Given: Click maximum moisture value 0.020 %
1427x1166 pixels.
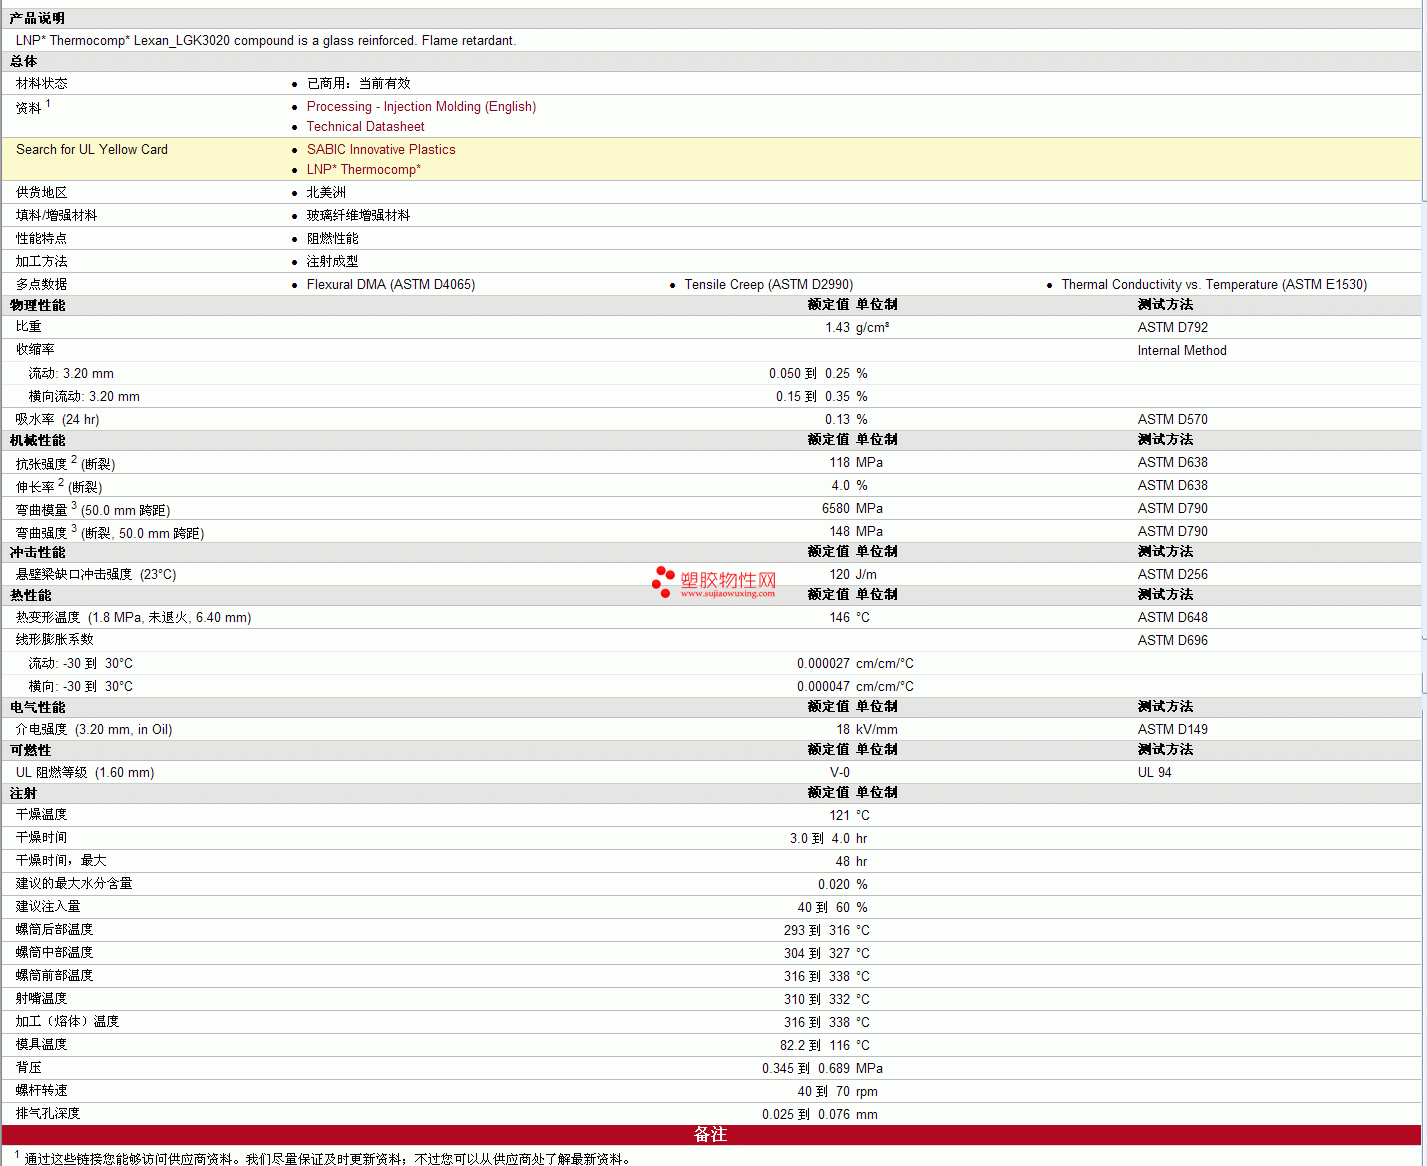Looking at the screenshot, I should pyautogui.click(x=843, y=885).
